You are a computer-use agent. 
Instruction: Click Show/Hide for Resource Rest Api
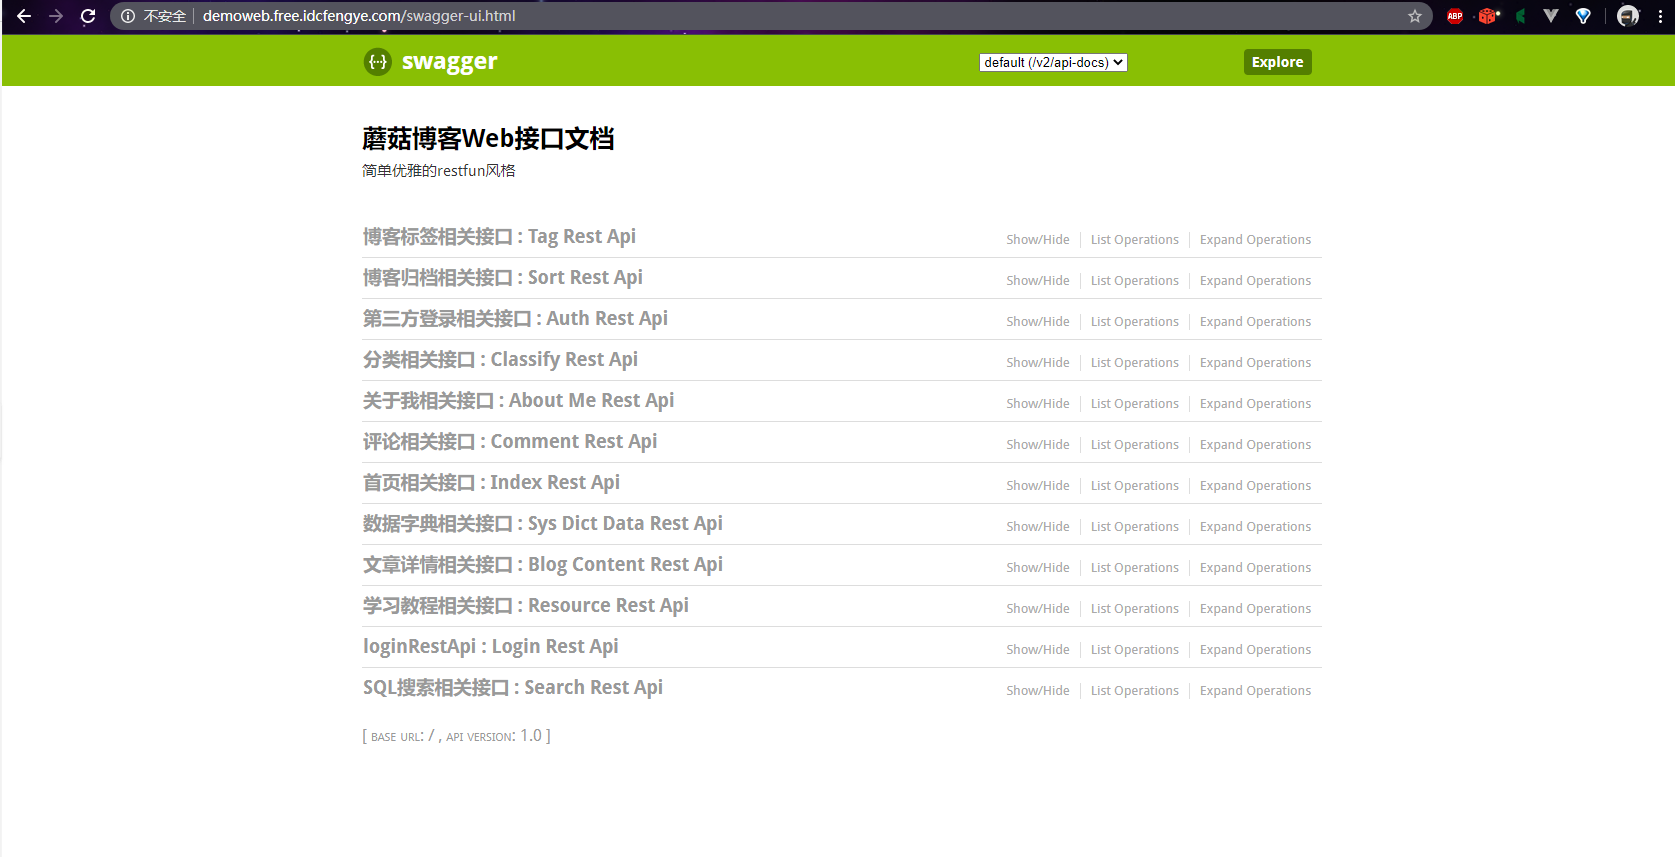coord(1037,609)
